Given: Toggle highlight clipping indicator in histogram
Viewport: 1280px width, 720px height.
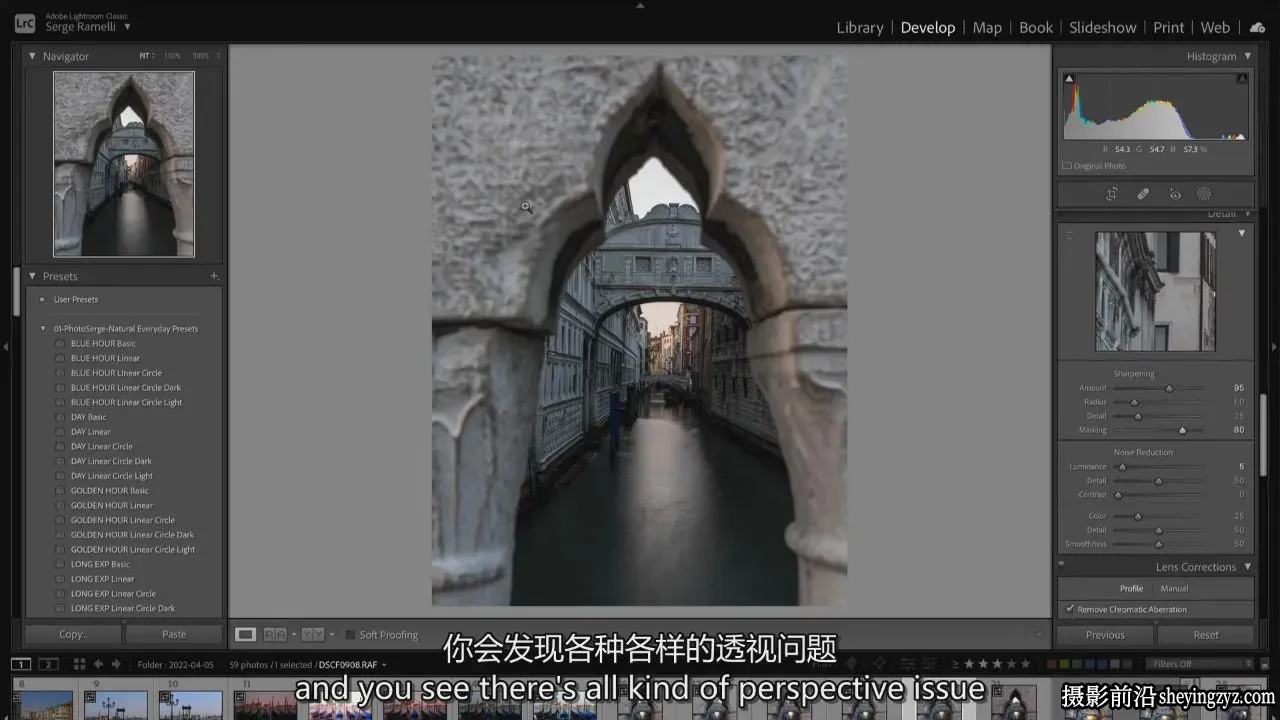Looking at the screenshot, I should 1242,78.
